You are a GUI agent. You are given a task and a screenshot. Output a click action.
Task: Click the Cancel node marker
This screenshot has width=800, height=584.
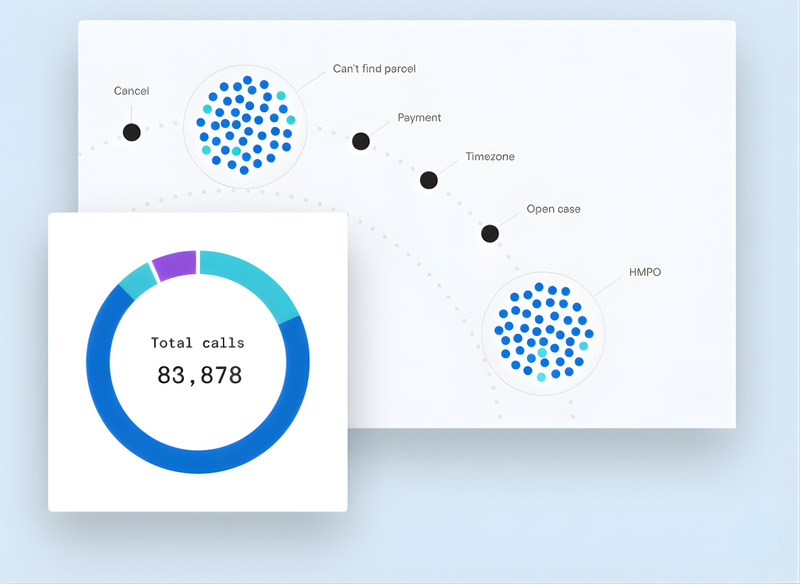(131, 131)
